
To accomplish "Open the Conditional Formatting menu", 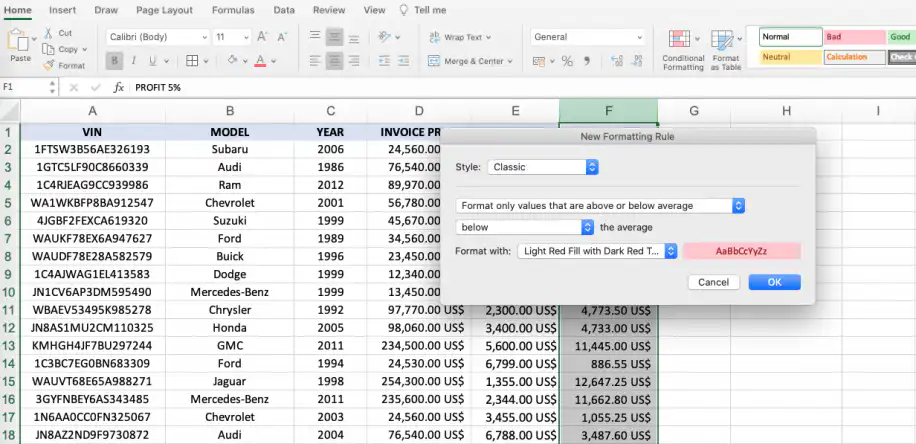I will tap(683, 50).
